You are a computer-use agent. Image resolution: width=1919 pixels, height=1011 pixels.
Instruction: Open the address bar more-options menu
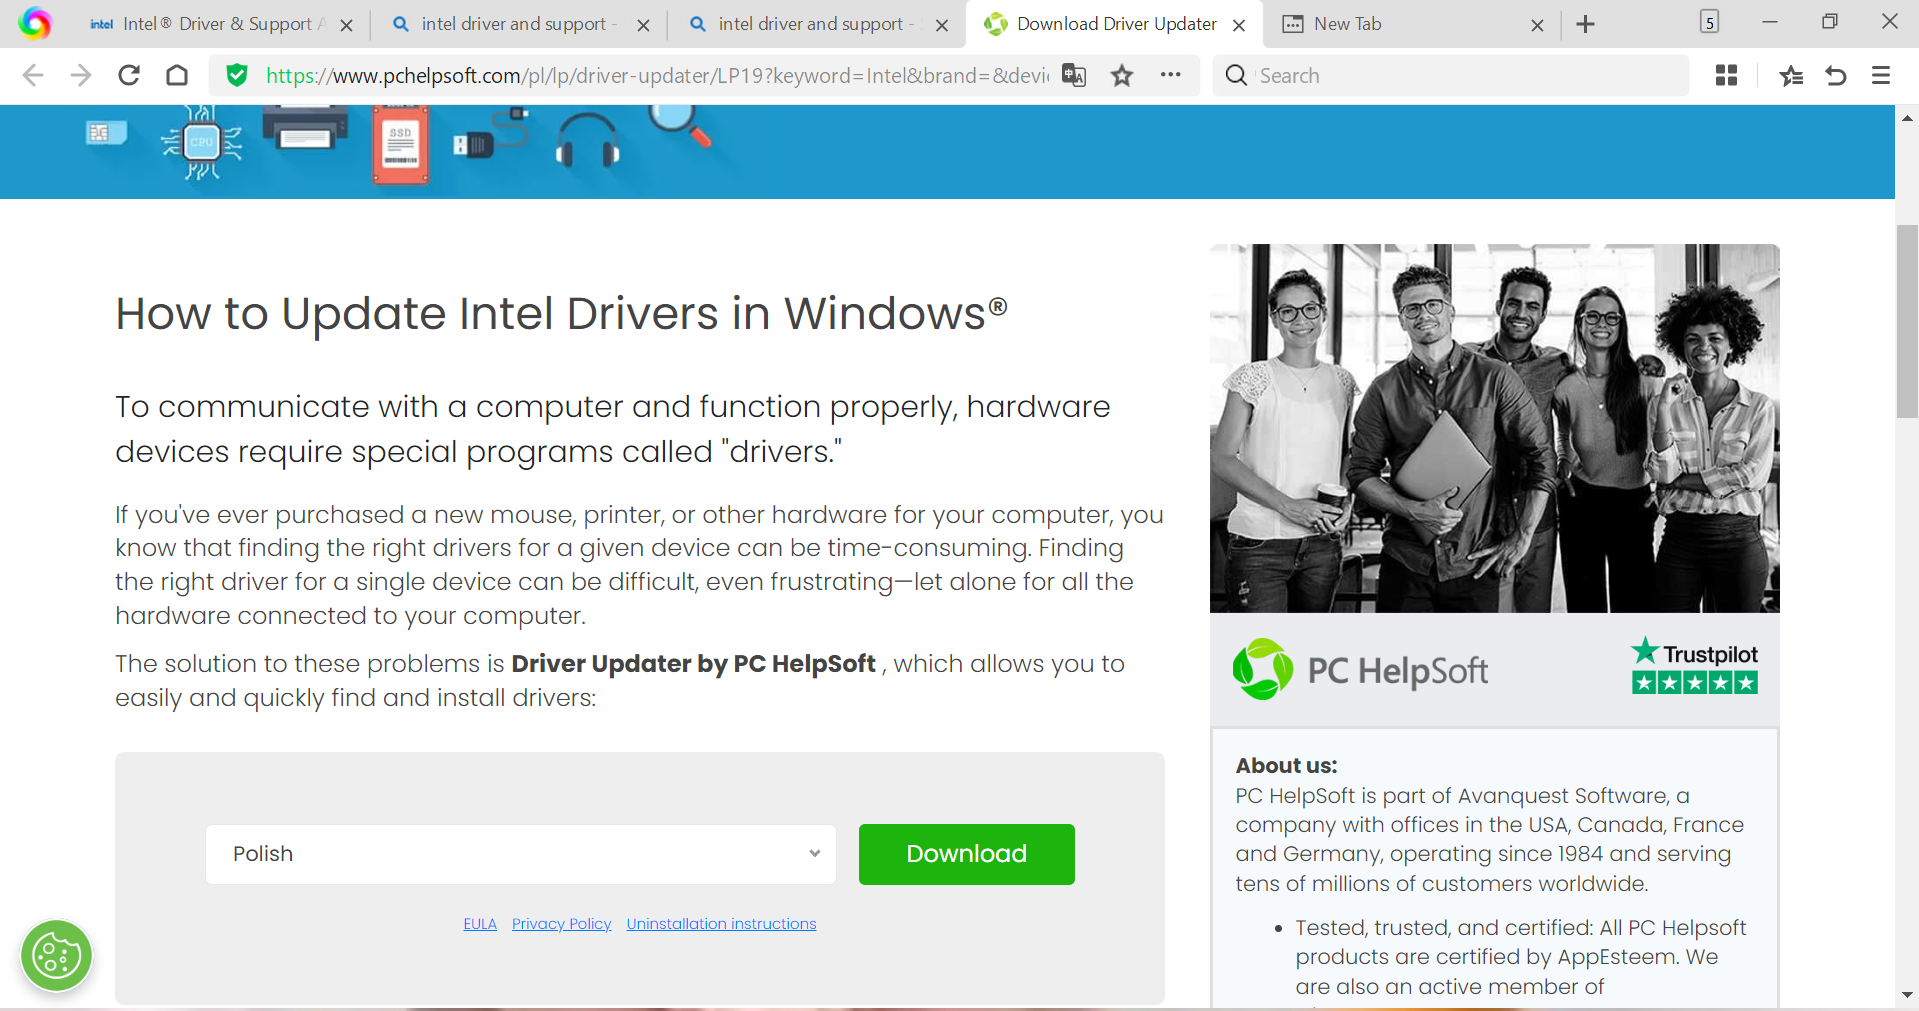coord(1170,75)
